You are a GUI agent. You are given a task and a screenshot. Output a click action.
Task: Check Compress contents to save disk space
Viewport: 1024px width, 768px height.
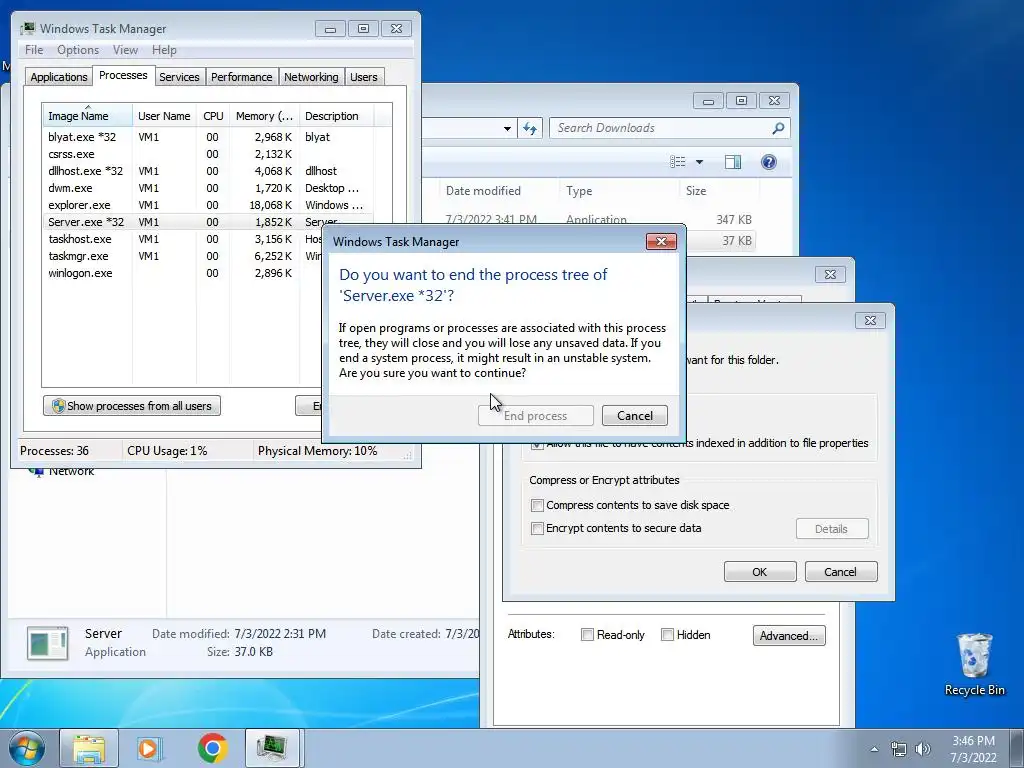coord(537,505)
